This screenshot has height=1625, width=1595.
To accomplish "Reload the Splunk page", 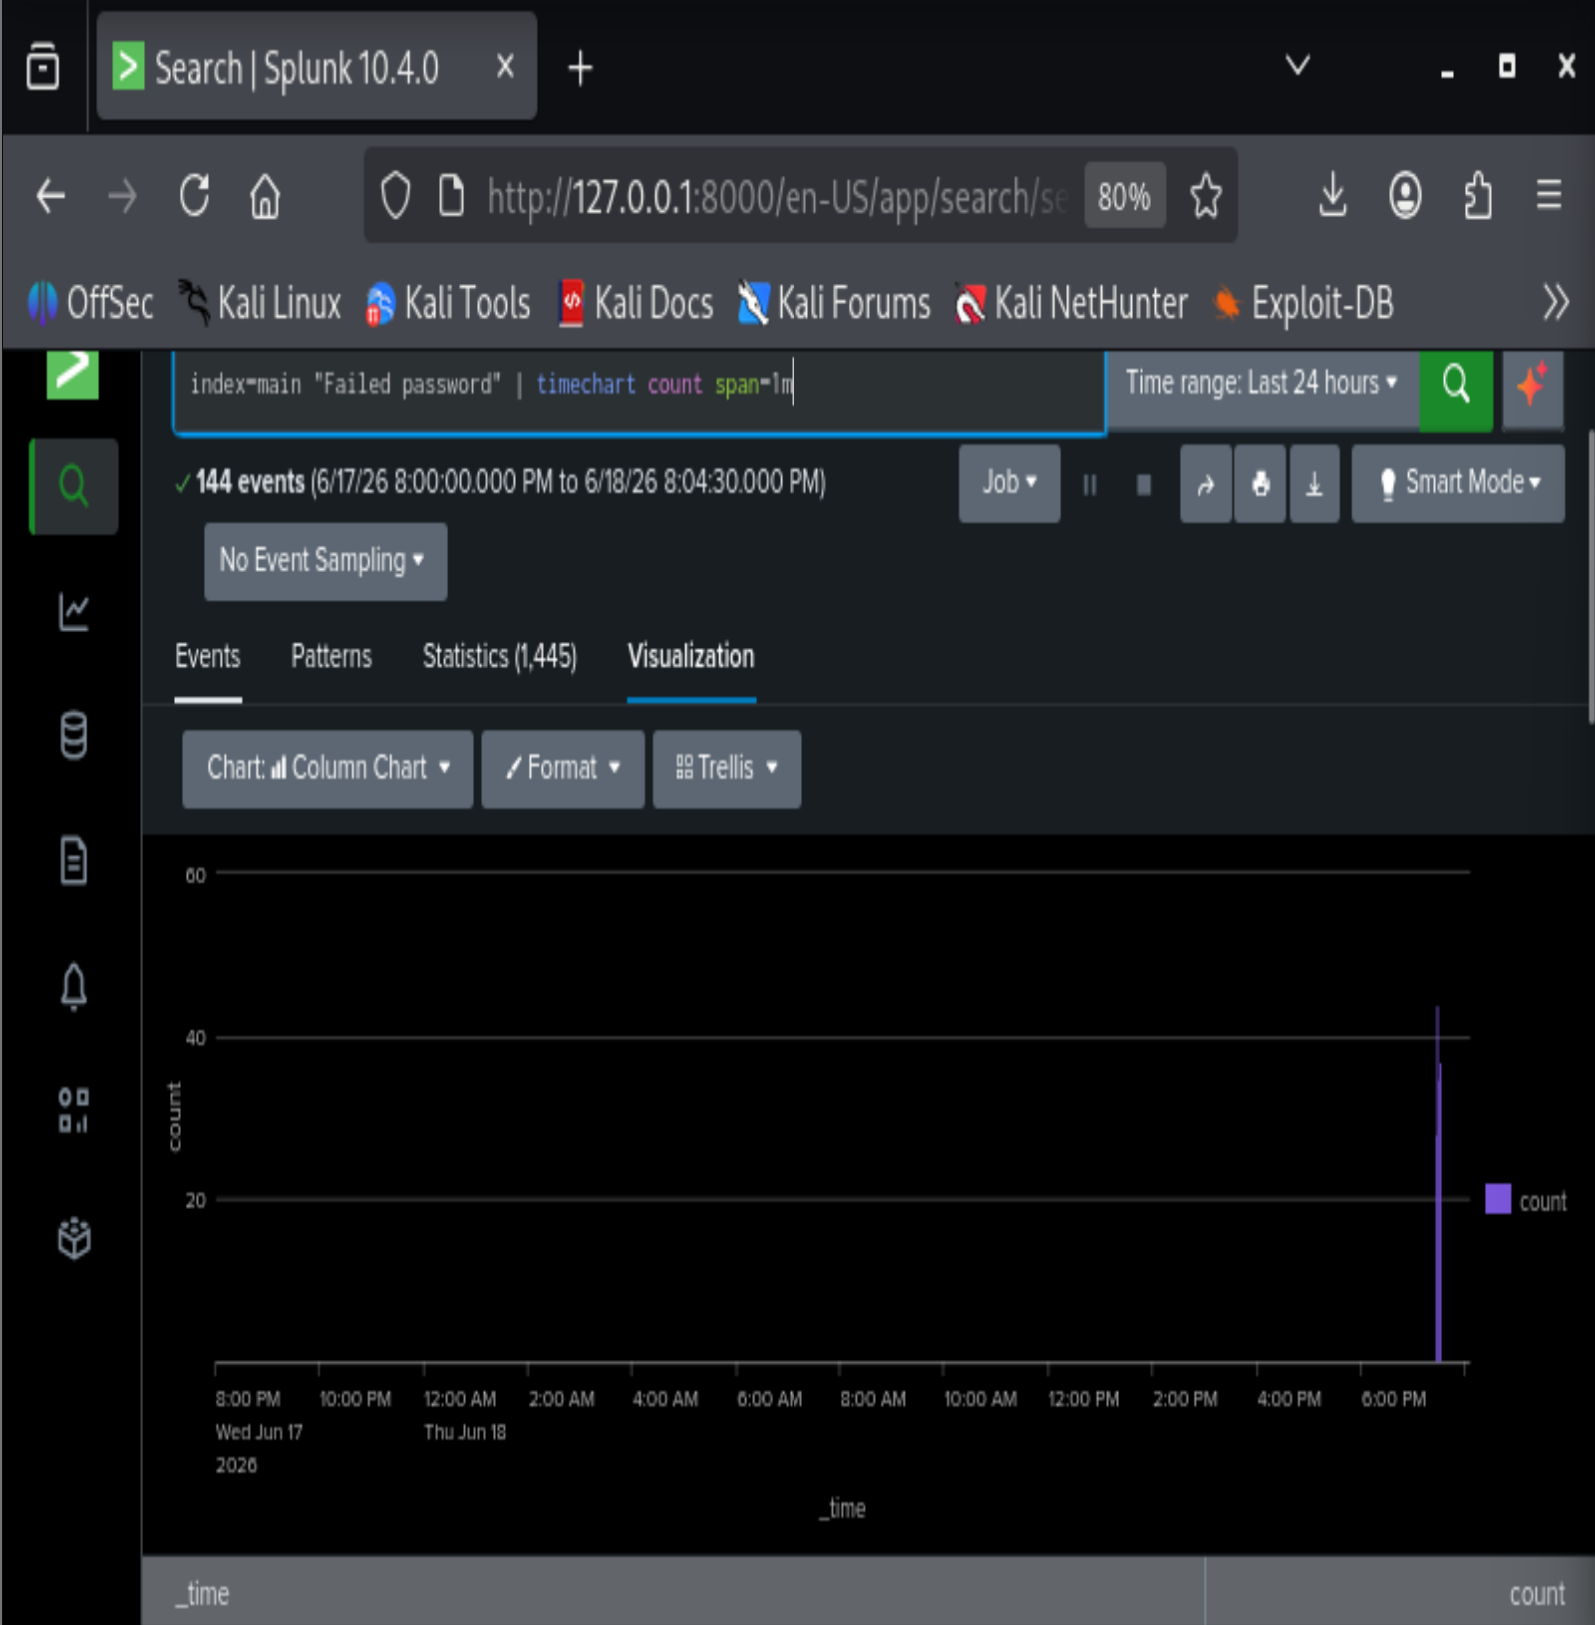I will tap(194, 195).
